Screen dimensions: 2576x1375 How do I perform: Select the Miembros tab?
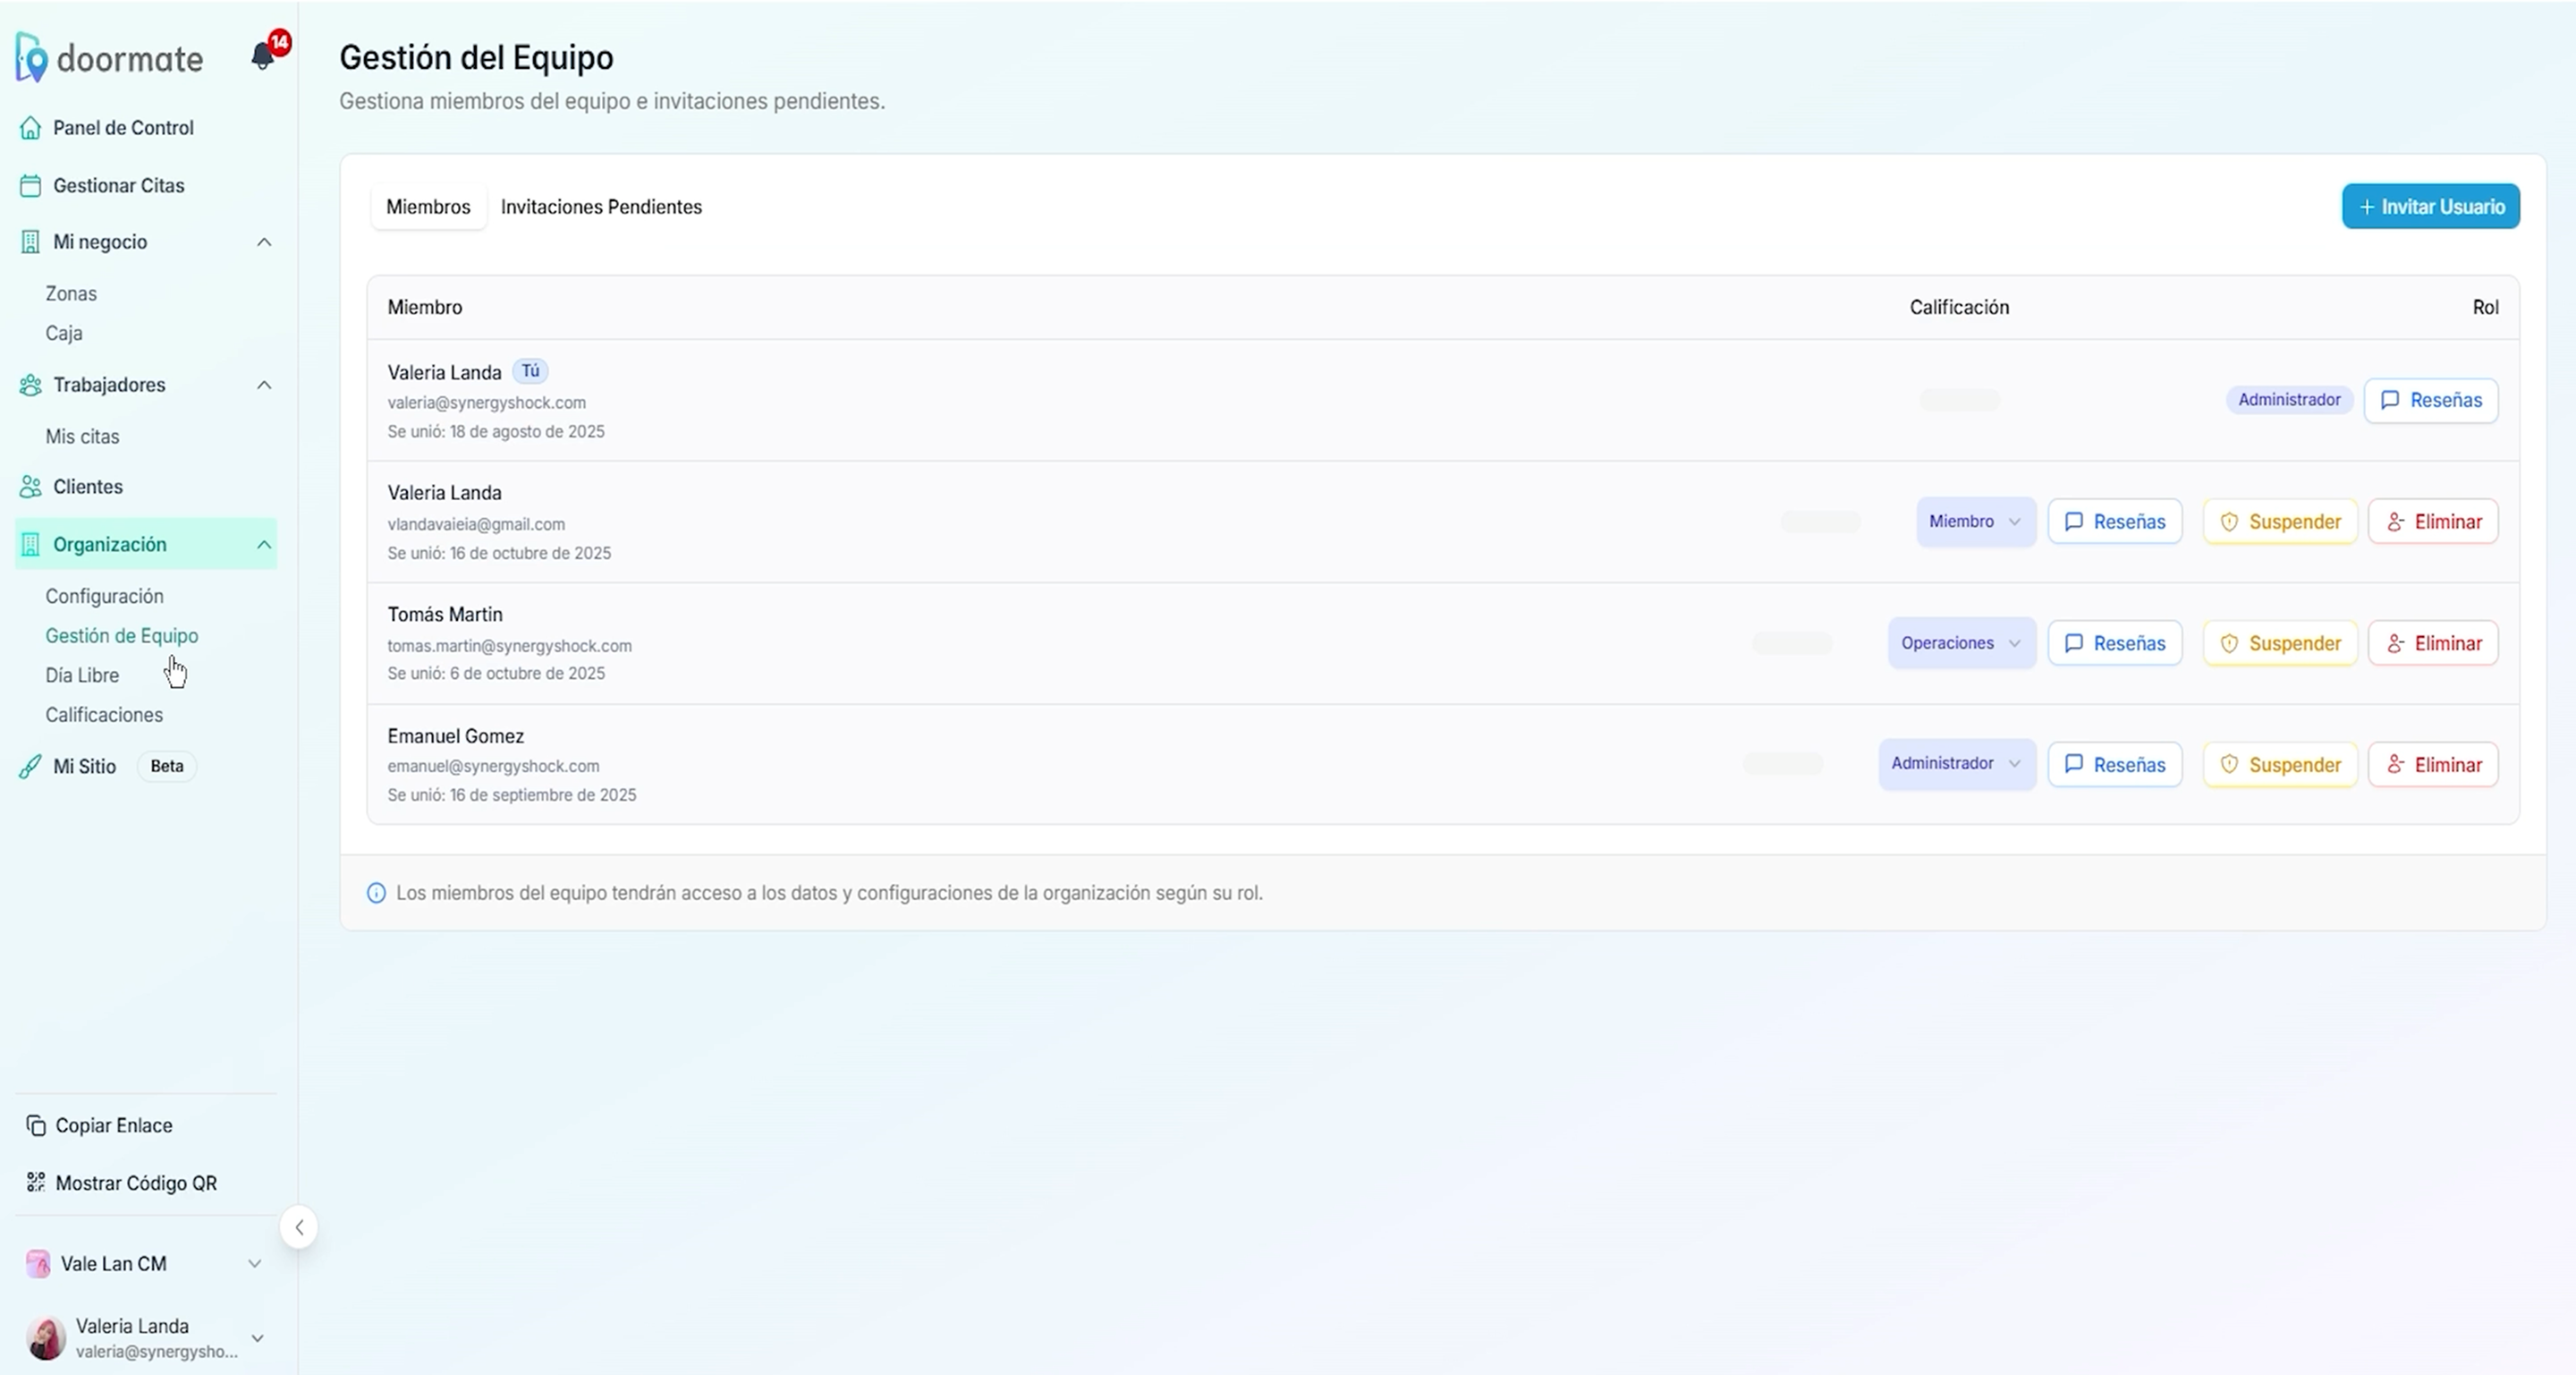pyautogui.click(x=428, y=207)
